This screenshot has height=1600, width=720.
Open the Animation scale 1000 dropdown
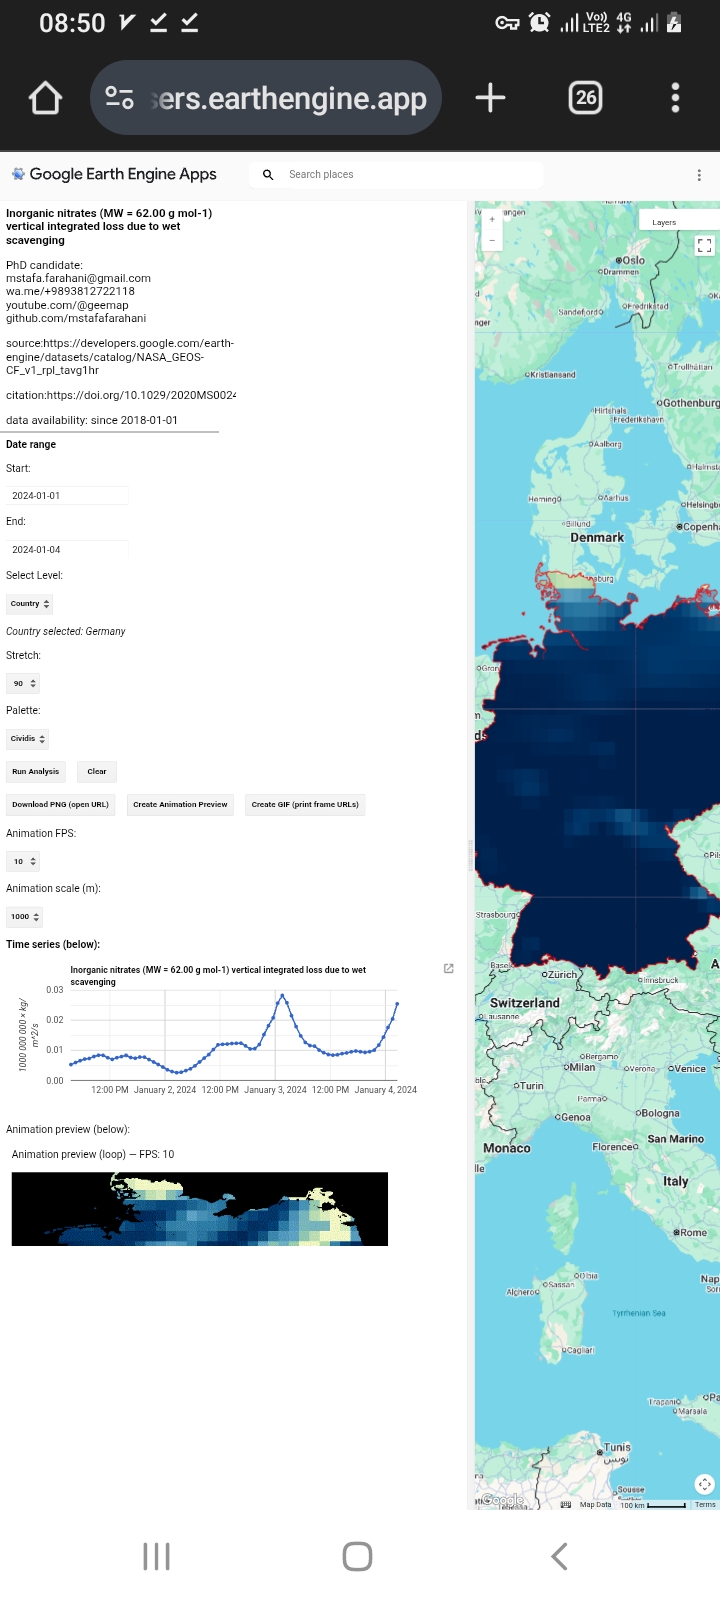(x=25, y=916)
